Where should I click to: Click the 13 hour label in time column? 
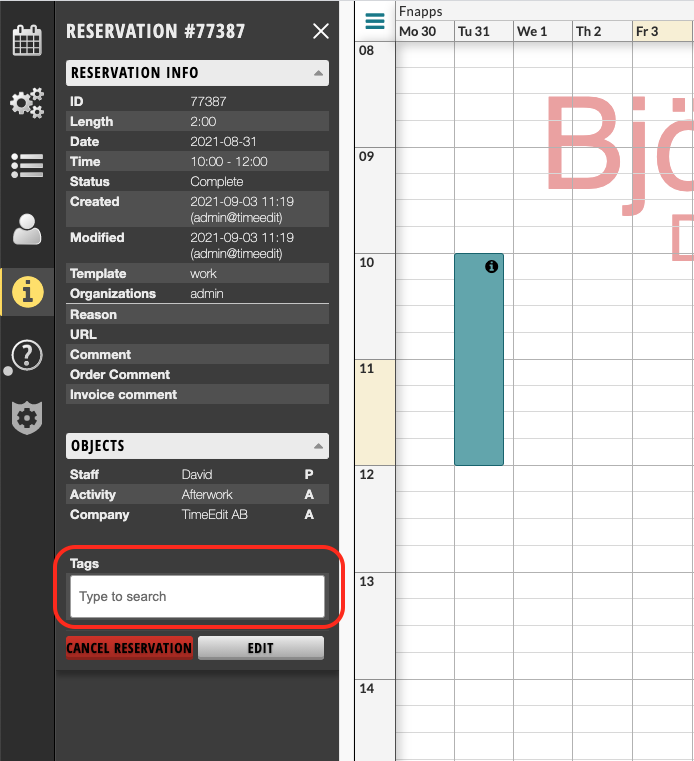367,581
